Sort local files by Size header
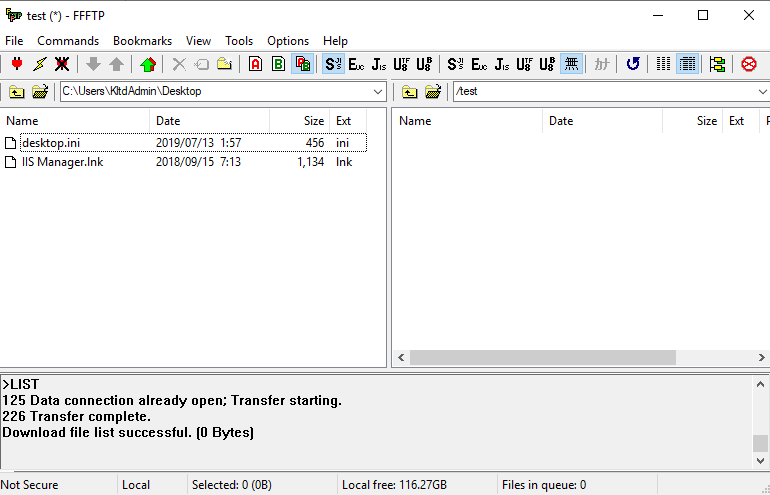 coord(300,121)
